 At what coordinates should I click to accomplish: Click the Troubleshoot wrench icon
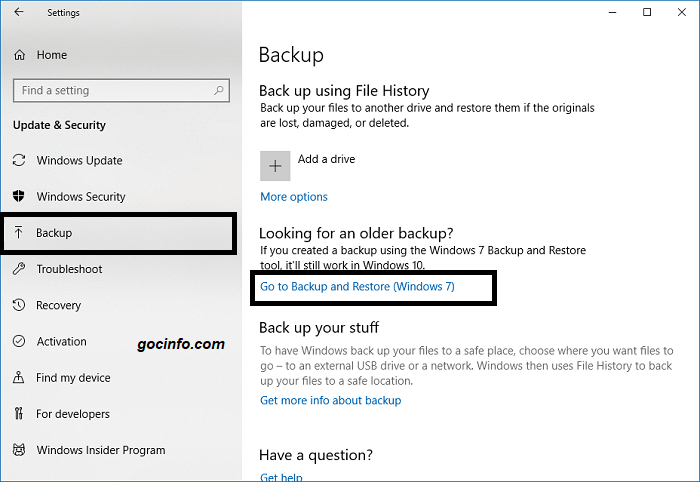pos(19,269)
